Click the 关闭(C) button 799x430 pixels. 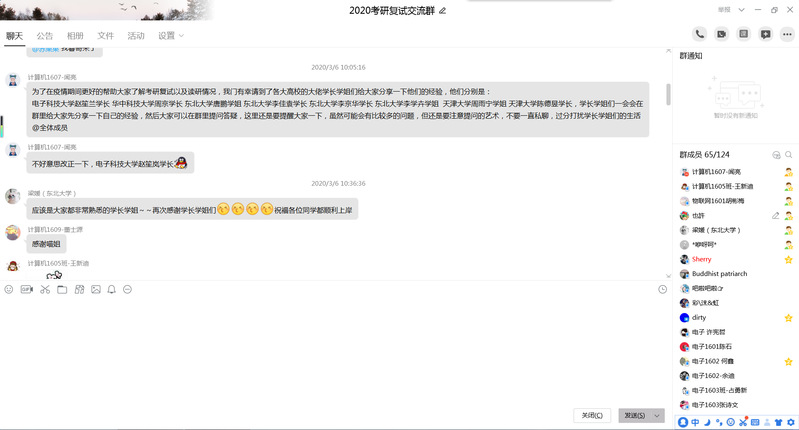(x=592, y=415)
